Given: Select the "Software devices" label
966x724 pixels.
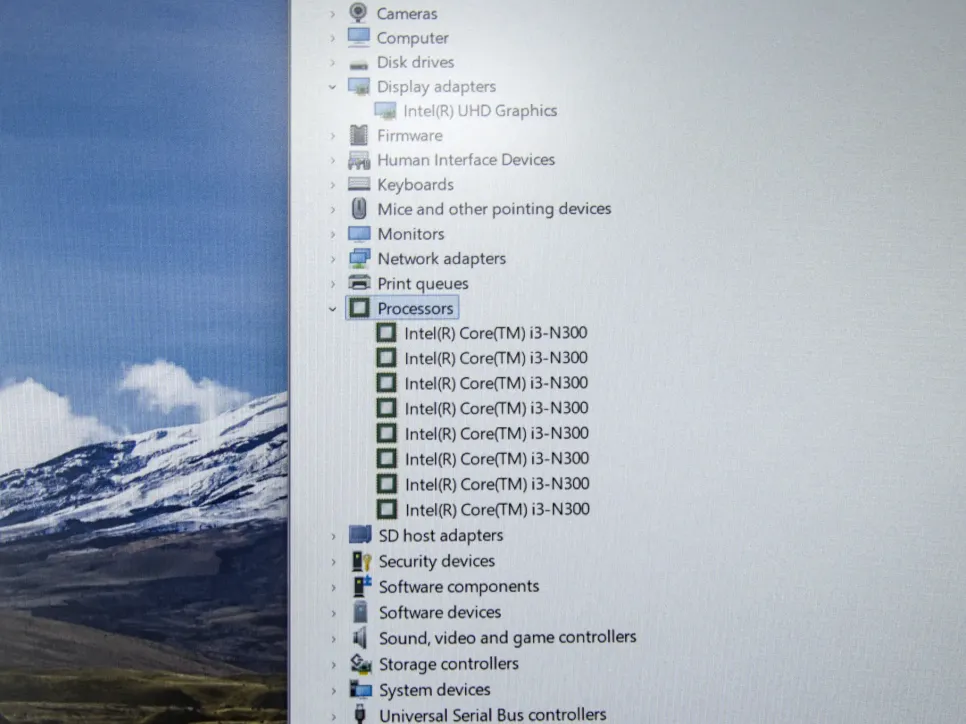Looking at the screenshot, I should click(x=439, y=612).
